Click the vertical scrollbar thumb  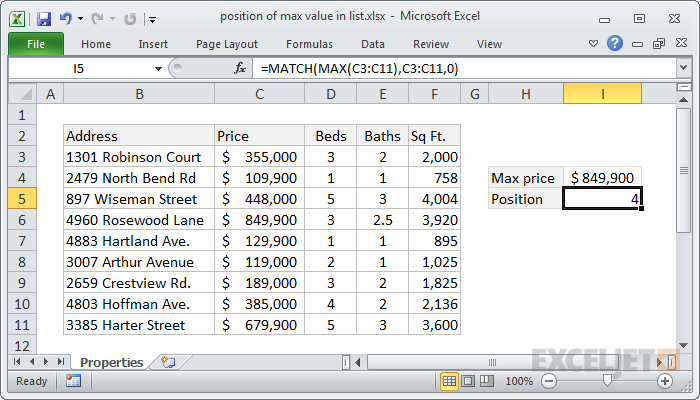pyautogui.click(x=683, y=170)
